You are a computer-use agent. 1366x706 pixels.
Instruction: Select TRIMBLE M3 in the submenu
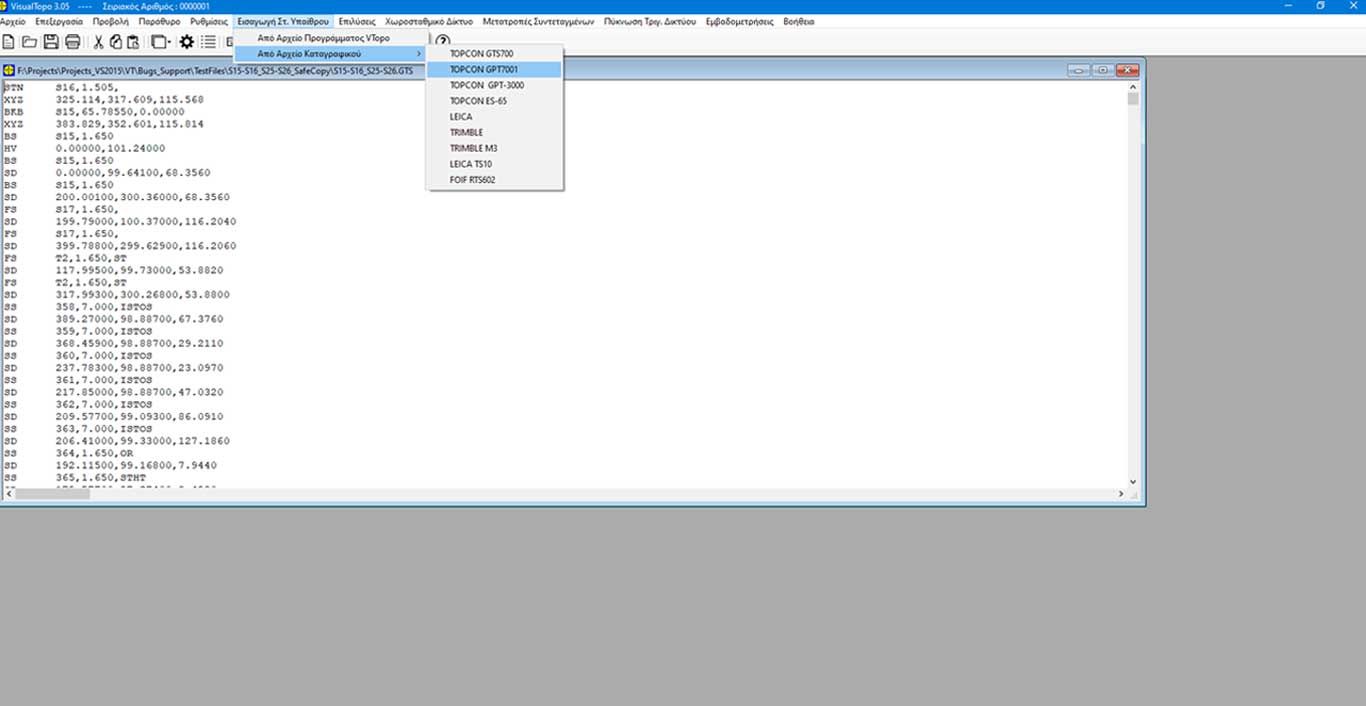(x=473, y=148)
